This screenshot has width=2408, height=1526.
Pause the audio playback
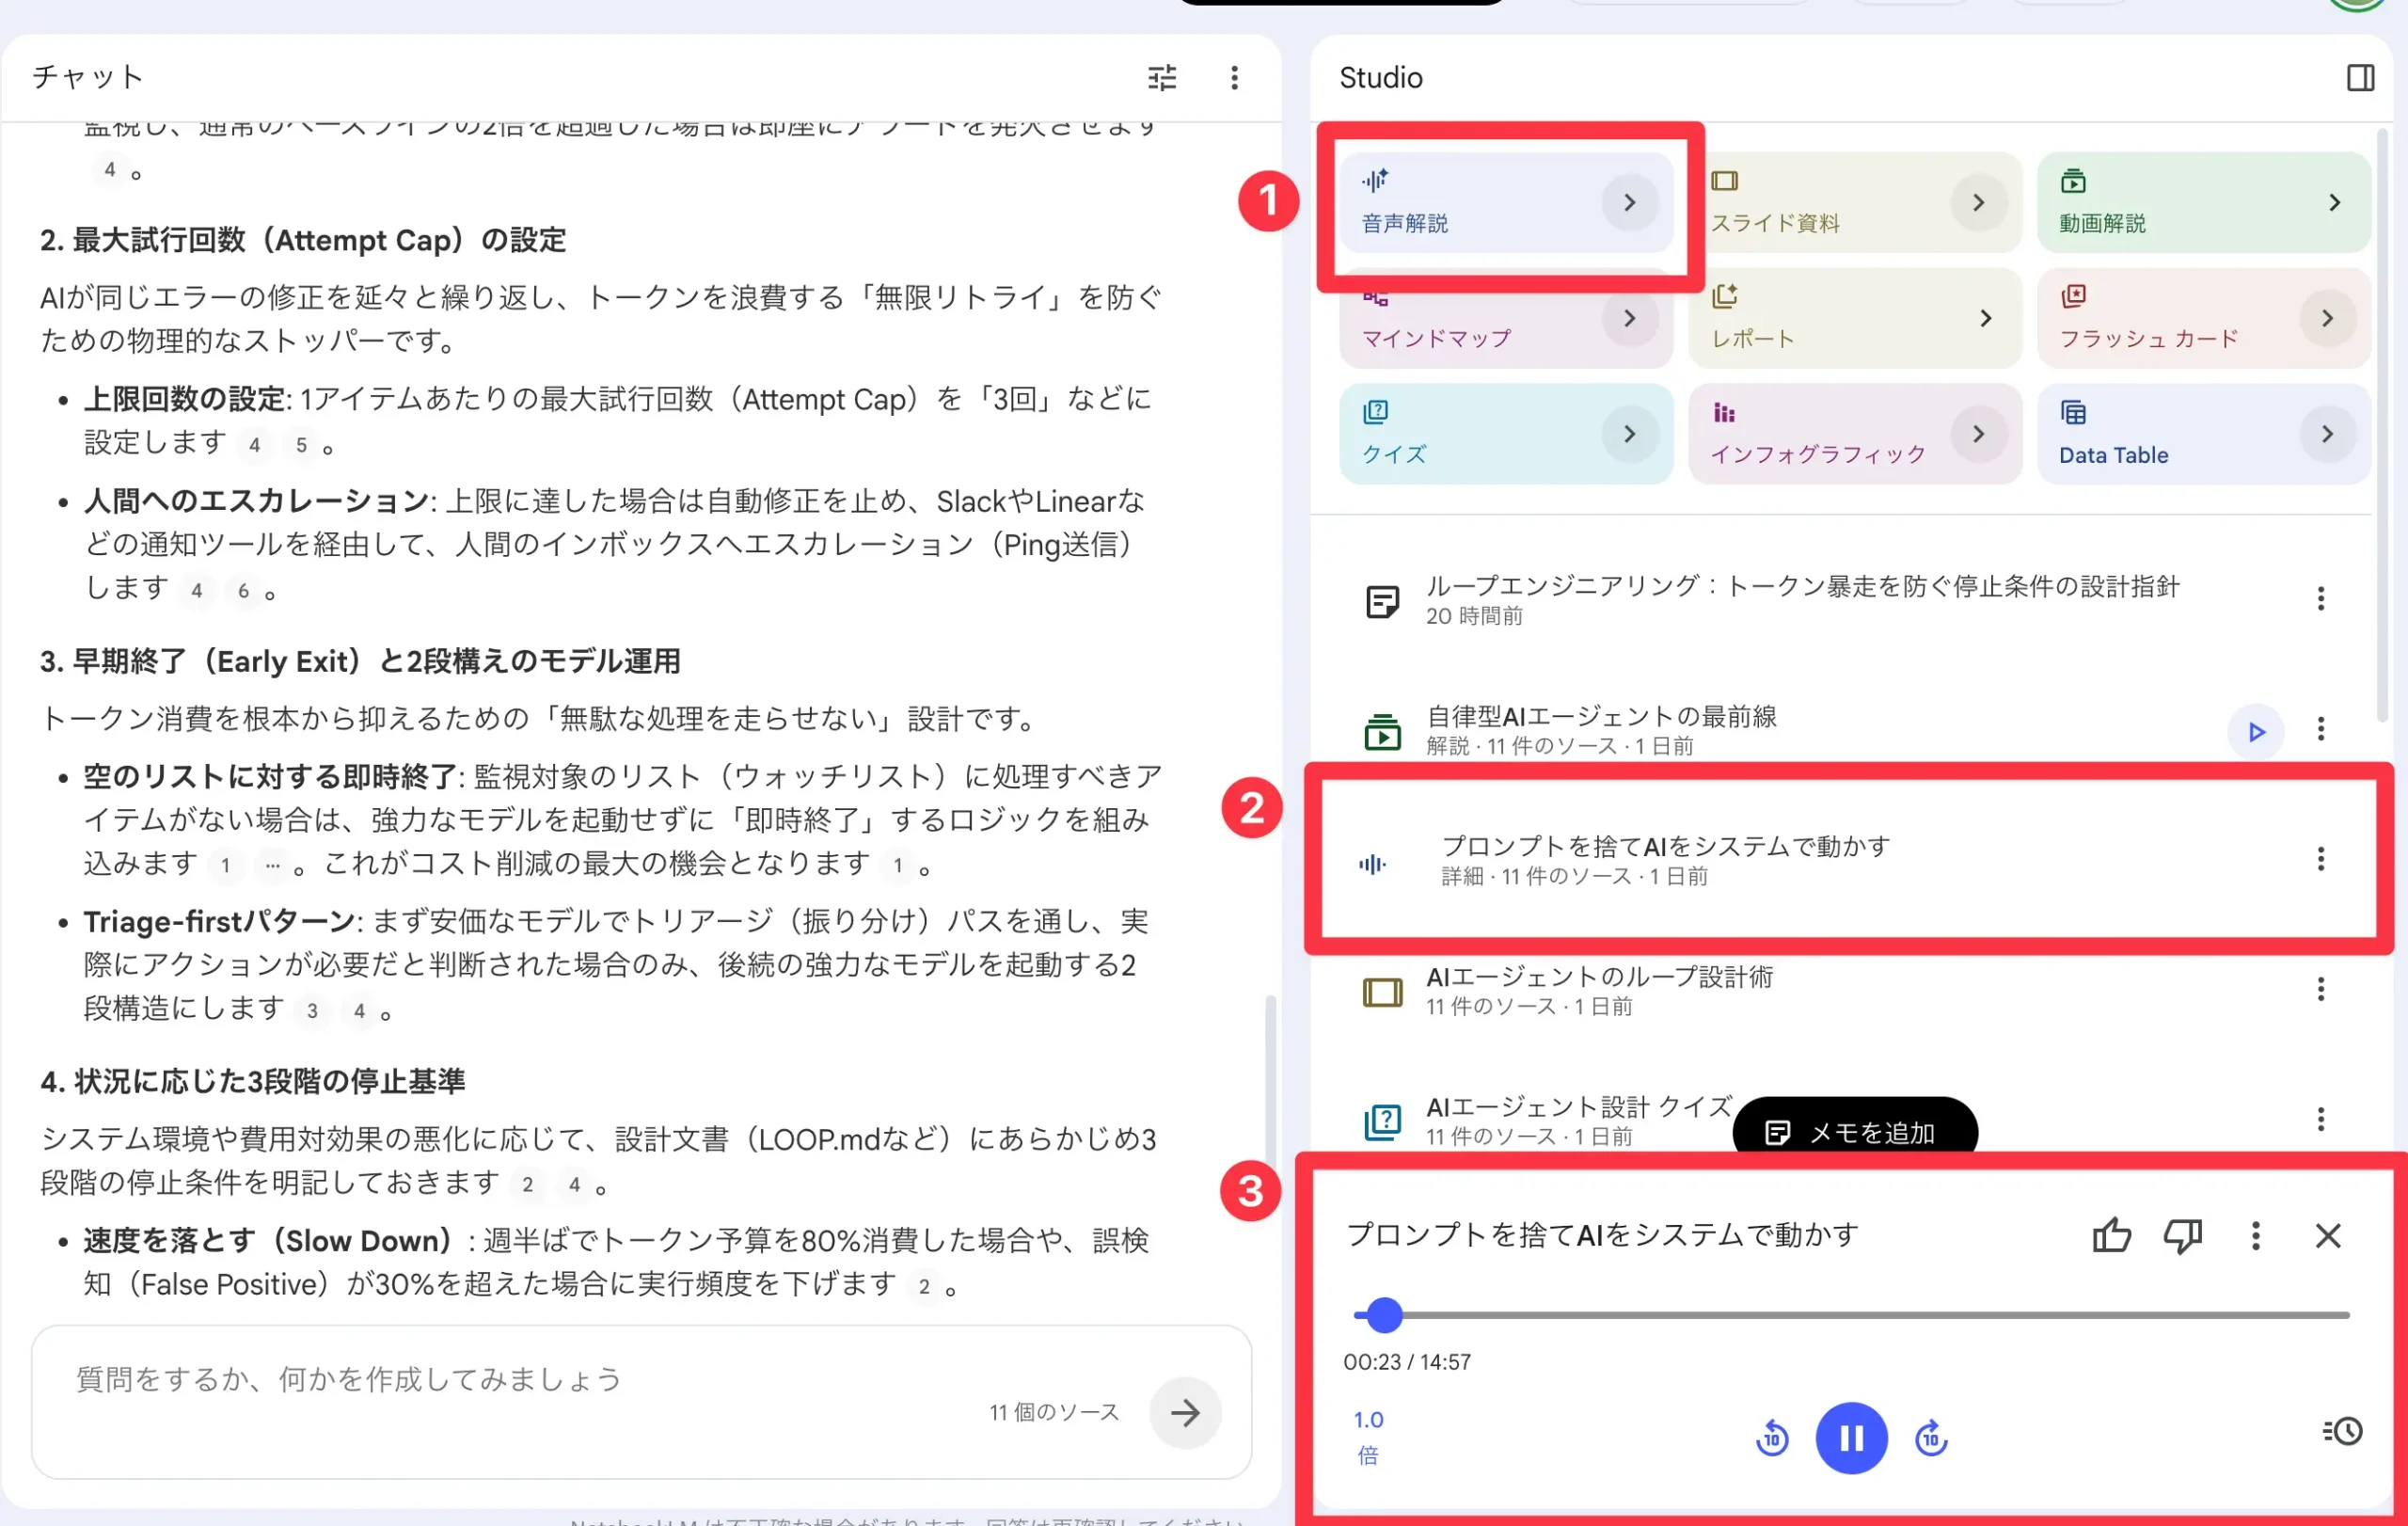(x=1851, y=1438)
